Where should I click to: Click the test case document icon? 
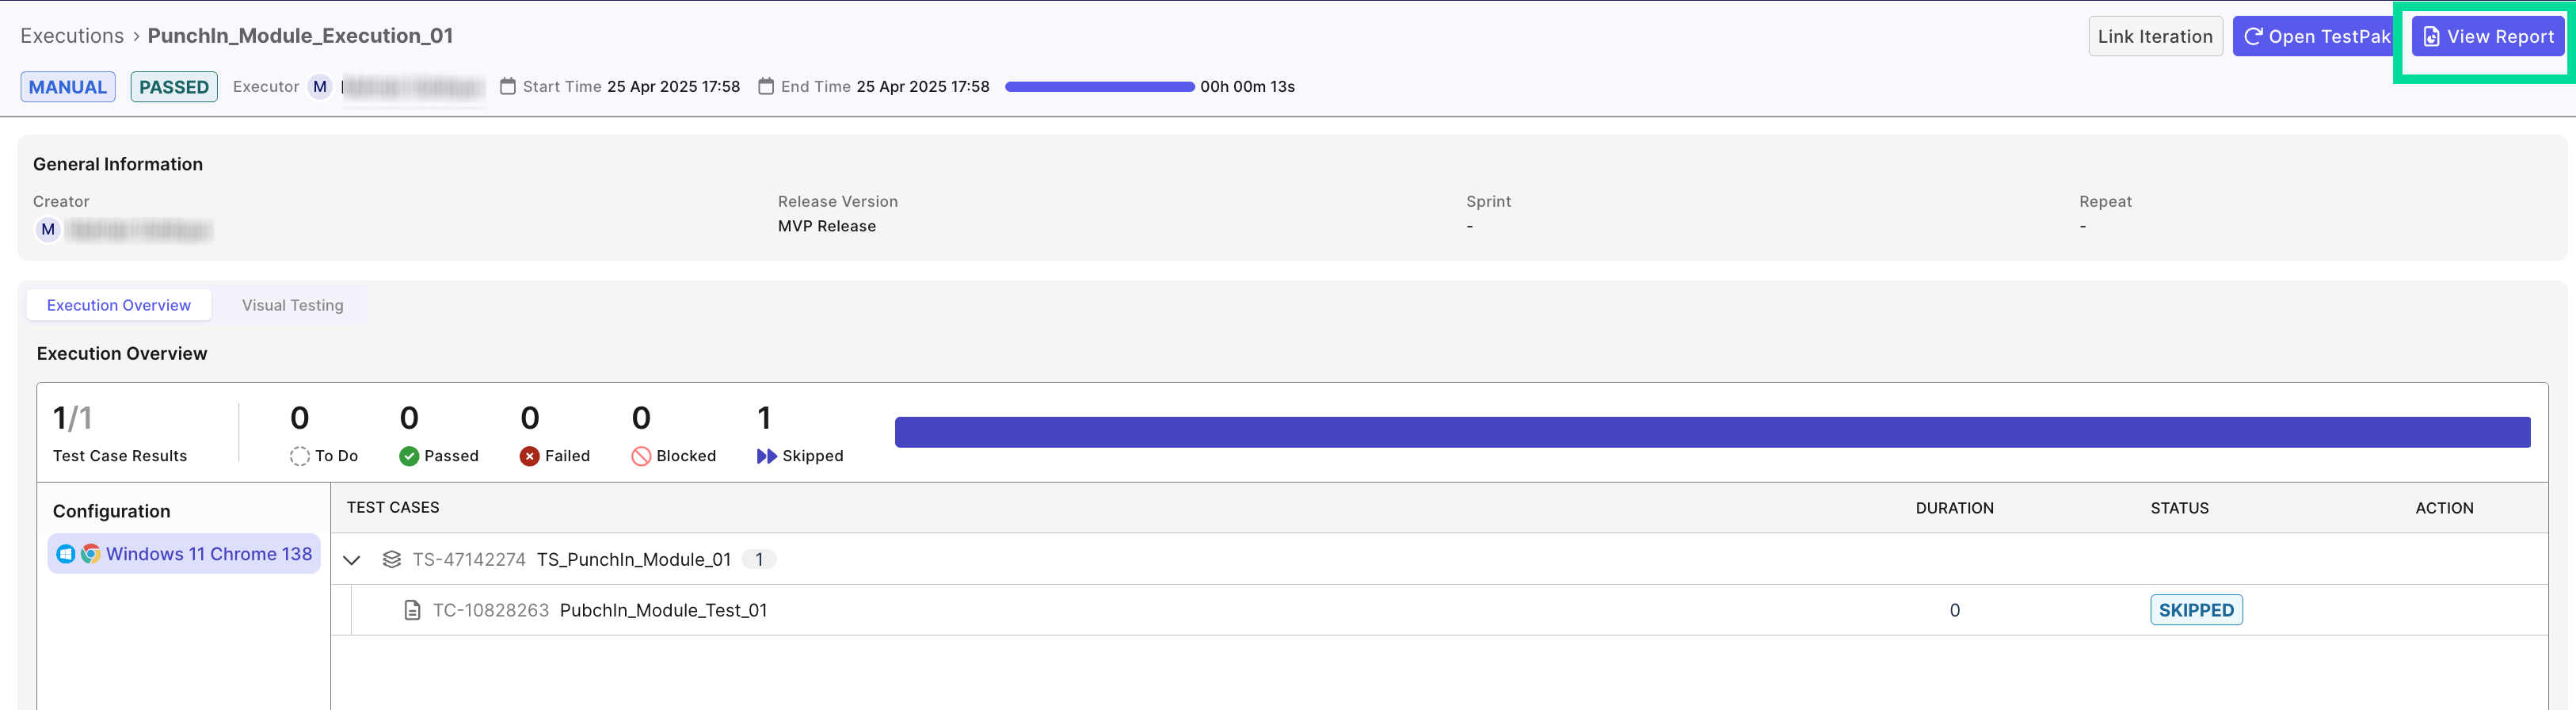tap(412, 610)
